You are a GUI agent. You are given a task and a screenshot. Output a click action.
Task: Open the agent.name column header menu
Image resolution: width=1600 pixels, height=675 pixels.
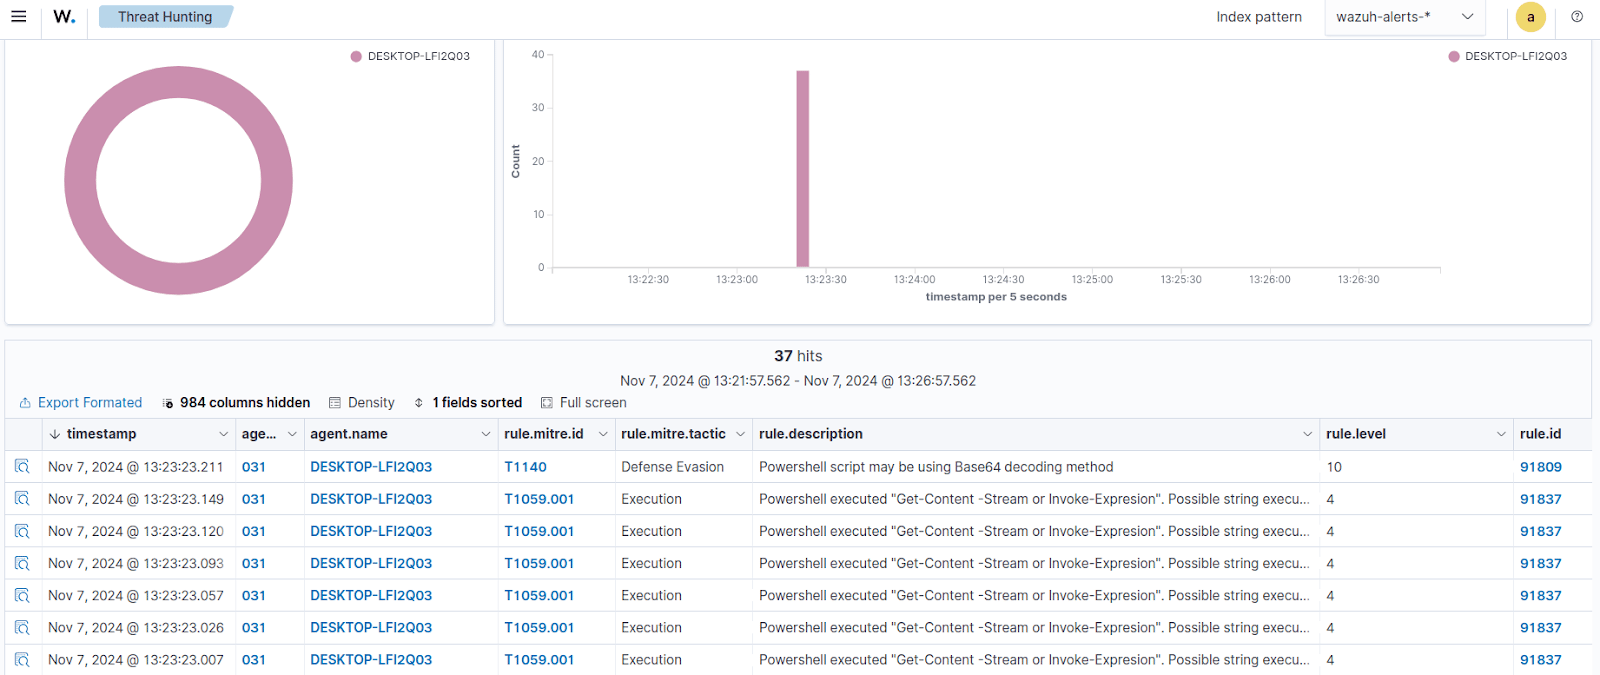coord(485,434)
